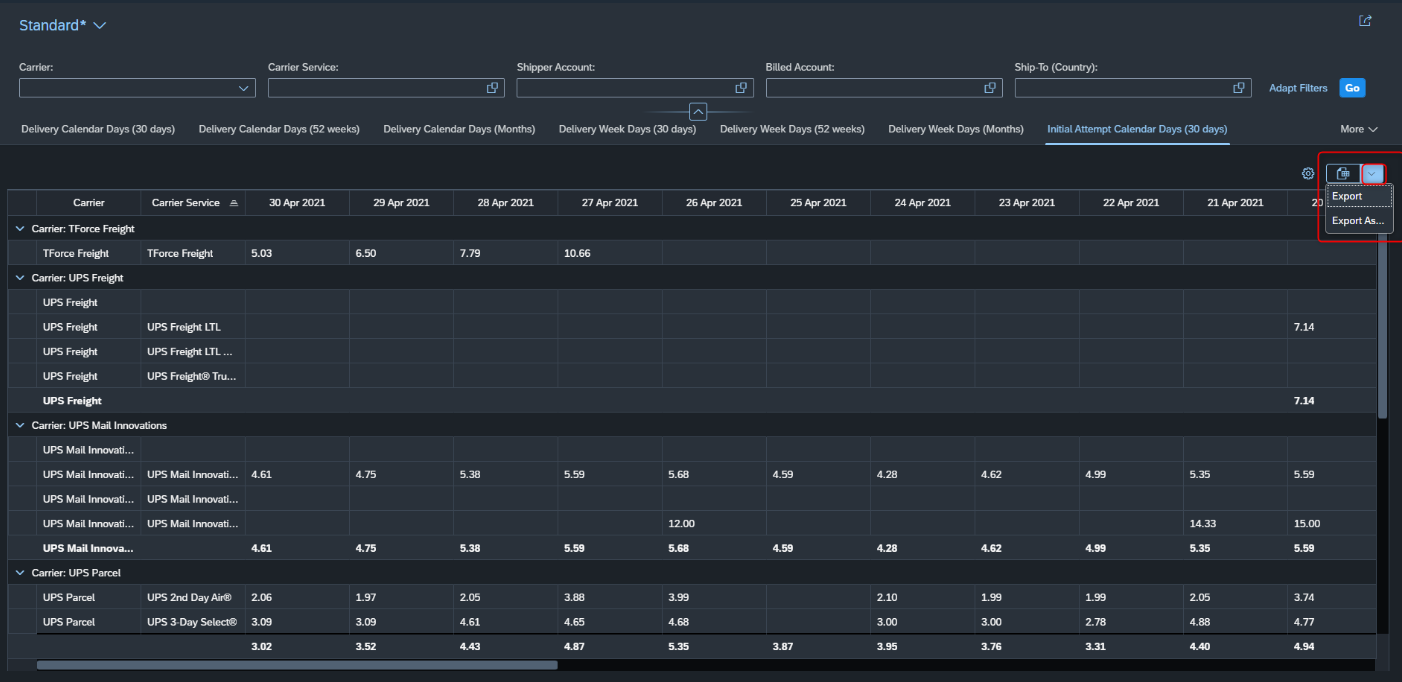Switch to Delivery Week Days (Months) tab

(x=956, y=129)
